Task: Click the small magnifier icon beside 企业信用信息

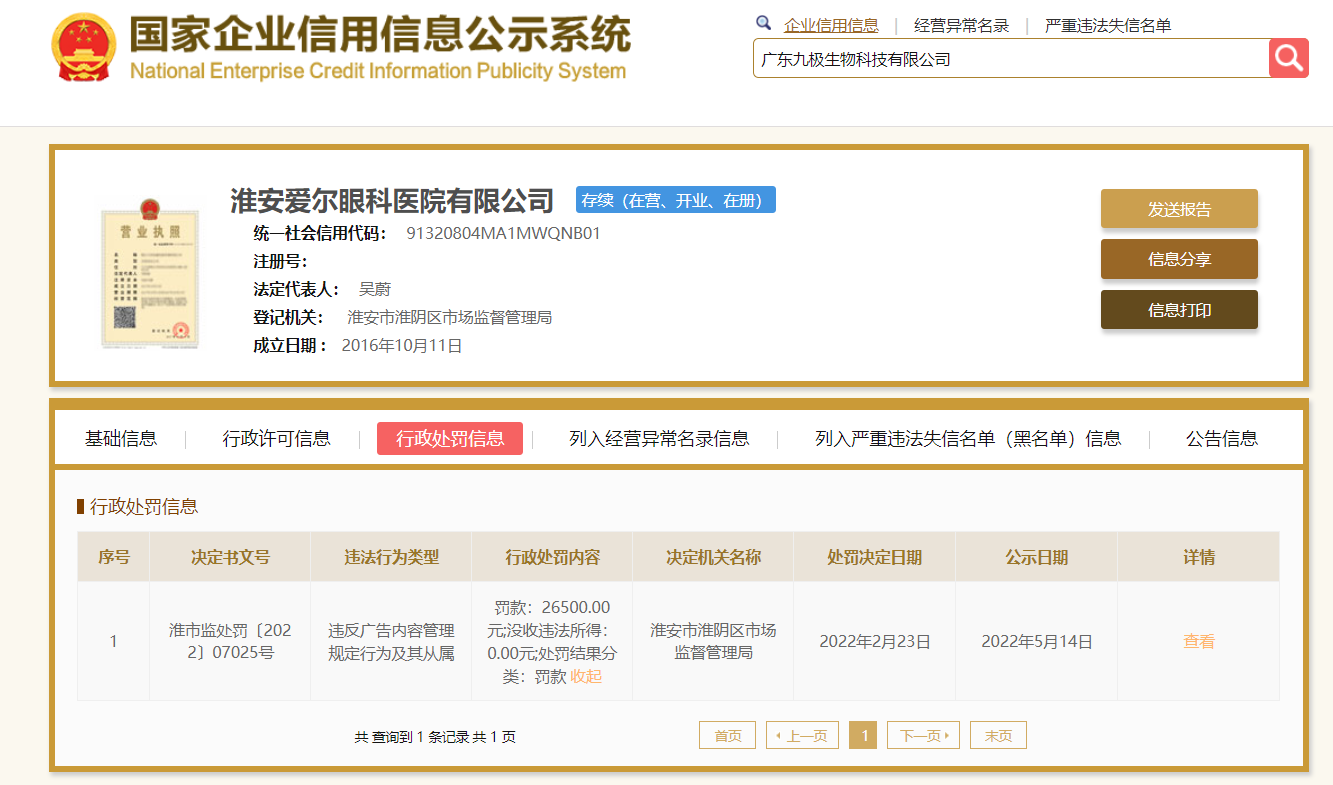Action: click(x=764, y=24)
